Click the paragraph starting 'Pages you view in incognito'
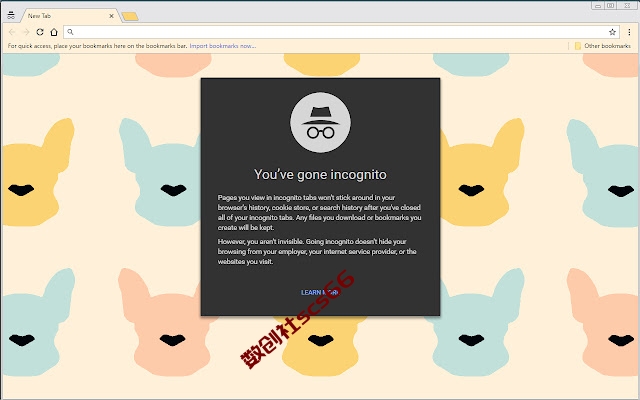 coord(320,212)
